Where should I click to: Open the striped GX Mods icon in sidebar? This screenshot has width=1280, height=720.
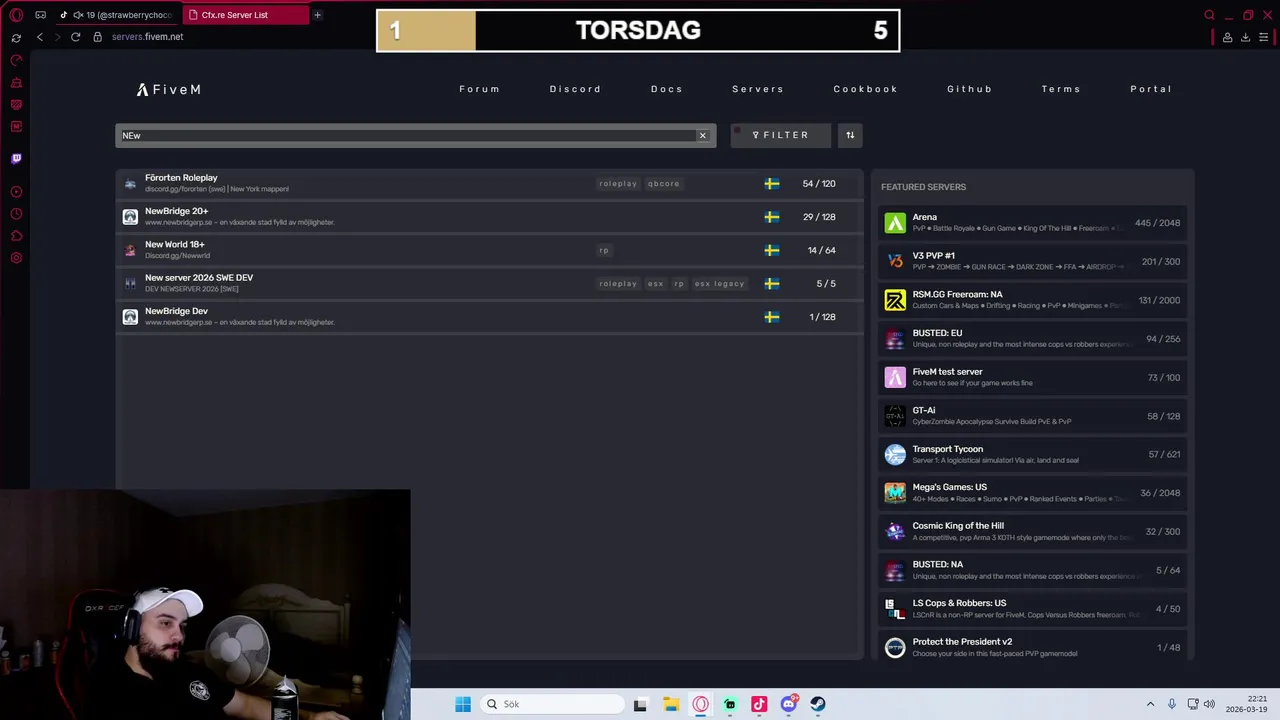16,104
